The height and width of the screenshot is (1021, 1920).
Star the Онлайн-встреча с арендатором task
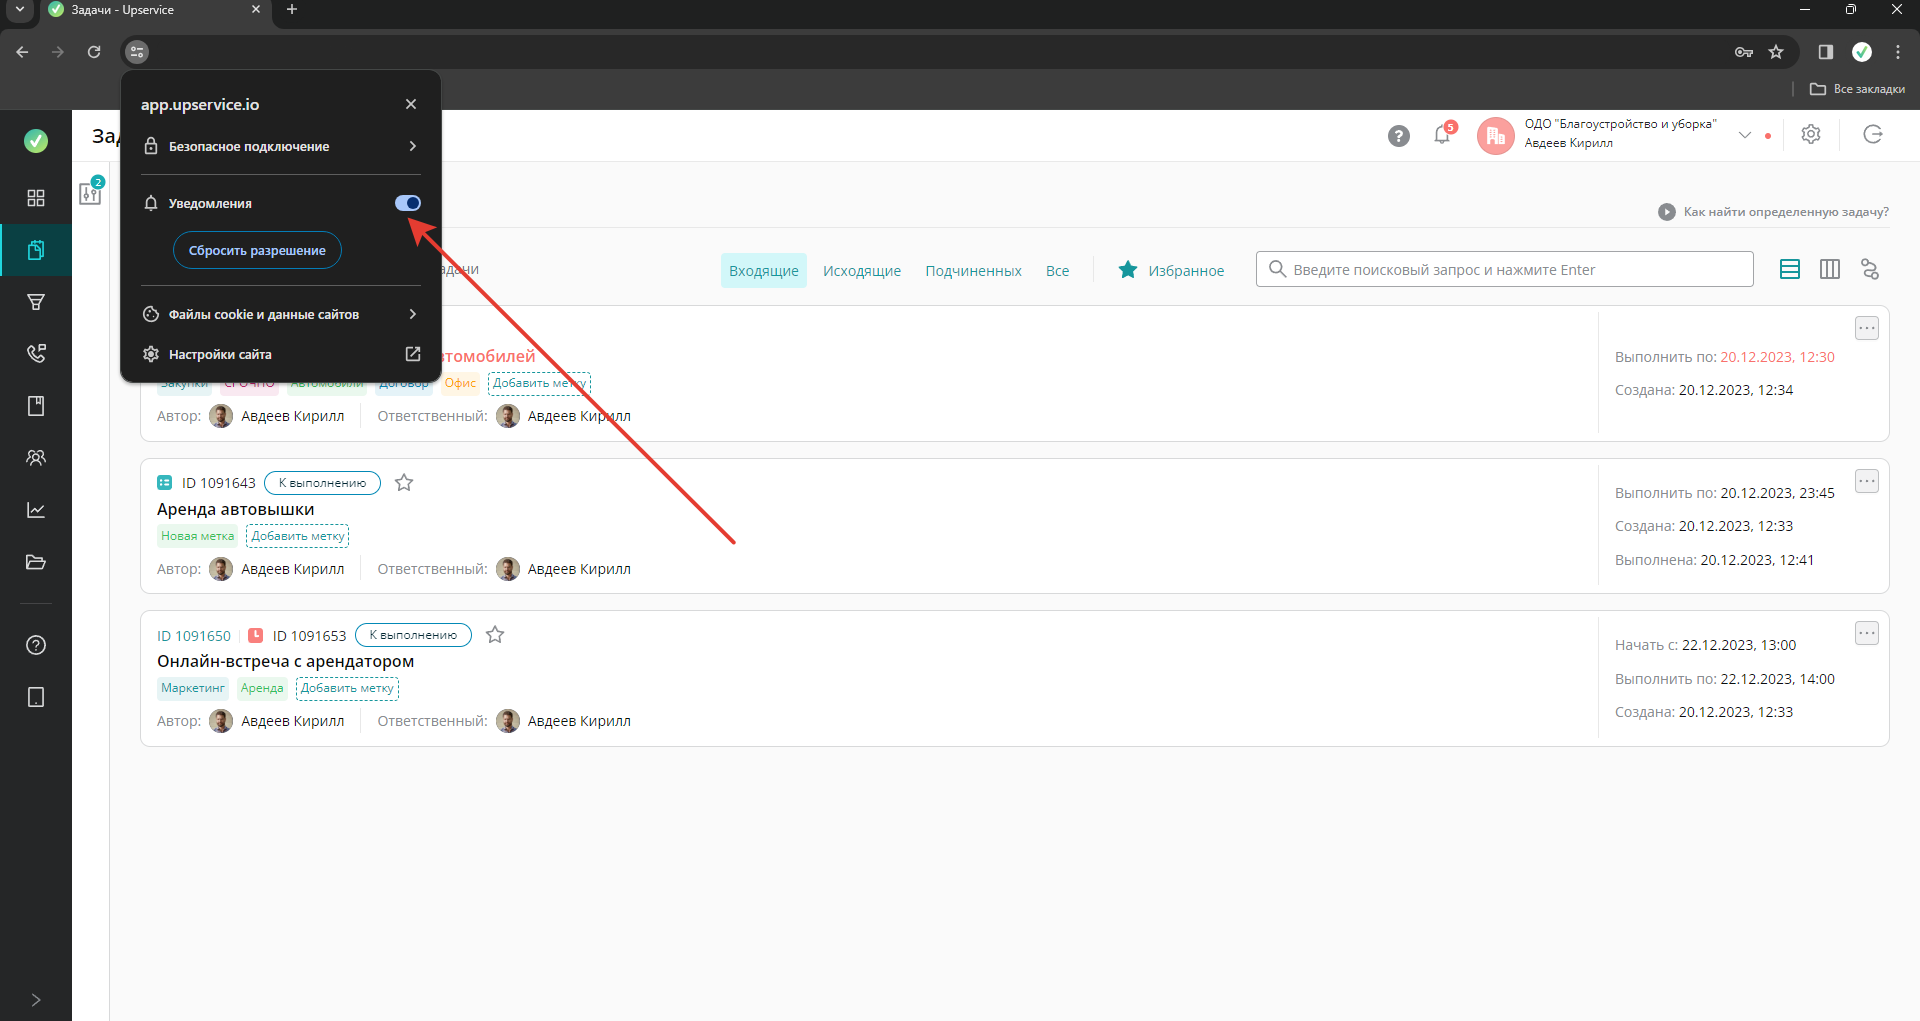[x=495, y=635]
